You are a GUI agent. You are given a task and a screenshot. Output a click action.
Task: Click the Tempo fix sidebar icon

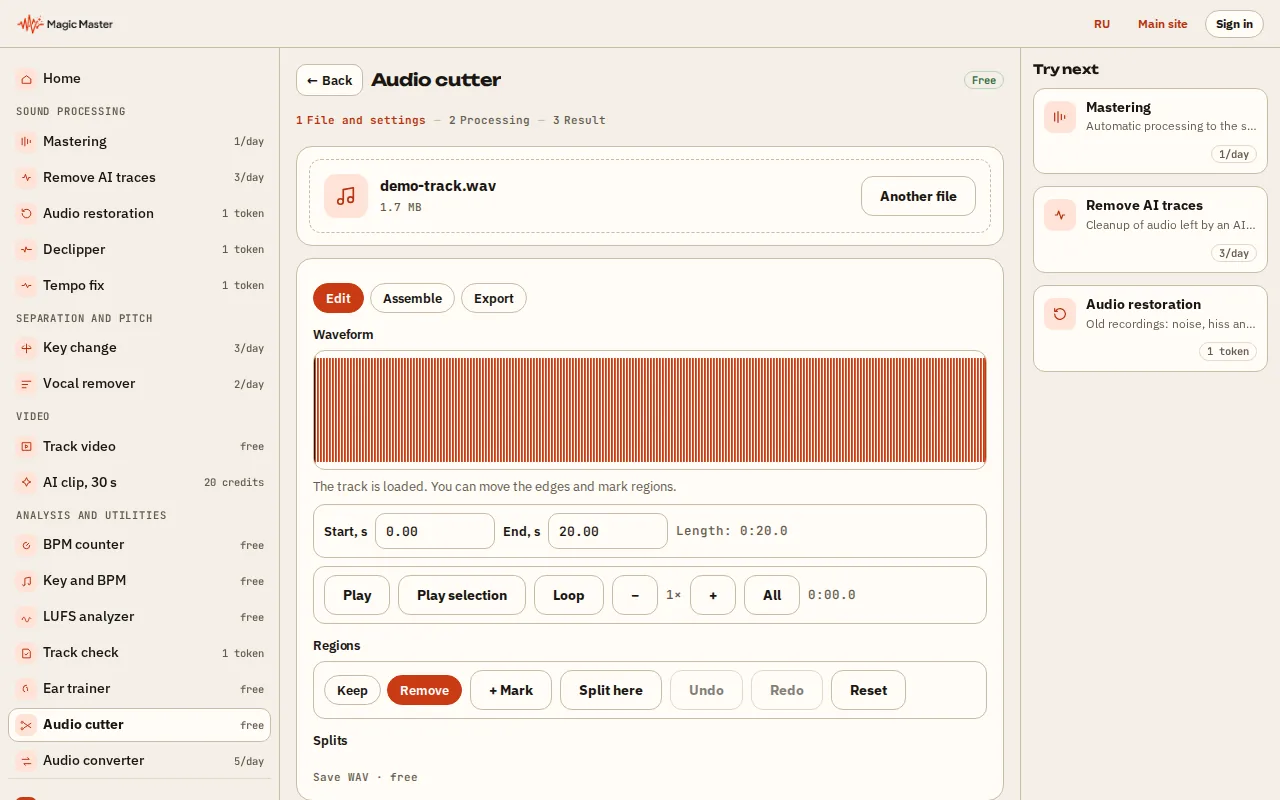(x=26, y=286)
